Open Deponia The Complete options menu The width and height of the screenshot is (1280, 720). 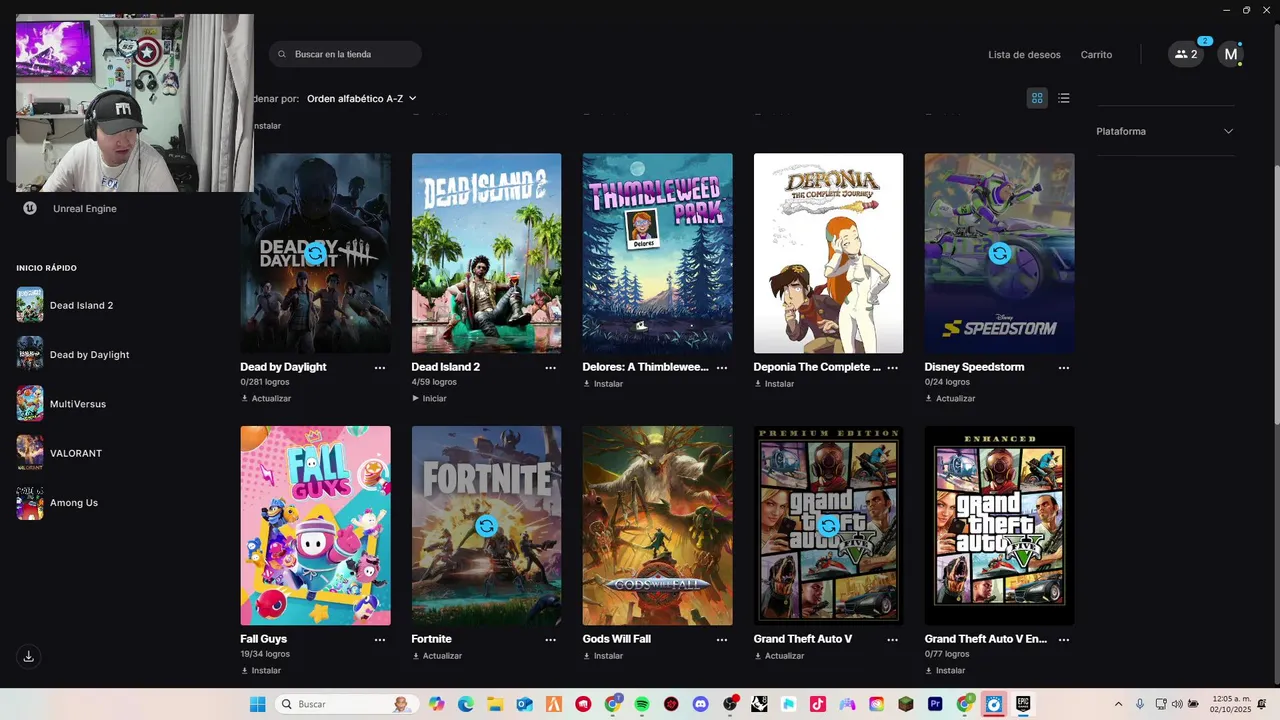[893, 368]
